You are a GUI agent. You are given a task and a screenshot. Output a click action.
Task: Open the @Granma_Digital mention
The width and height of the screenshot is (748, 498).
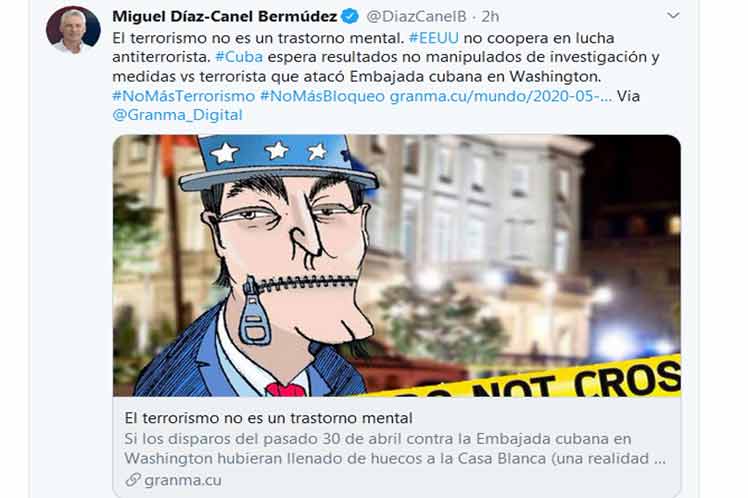[x=177, y=115]
